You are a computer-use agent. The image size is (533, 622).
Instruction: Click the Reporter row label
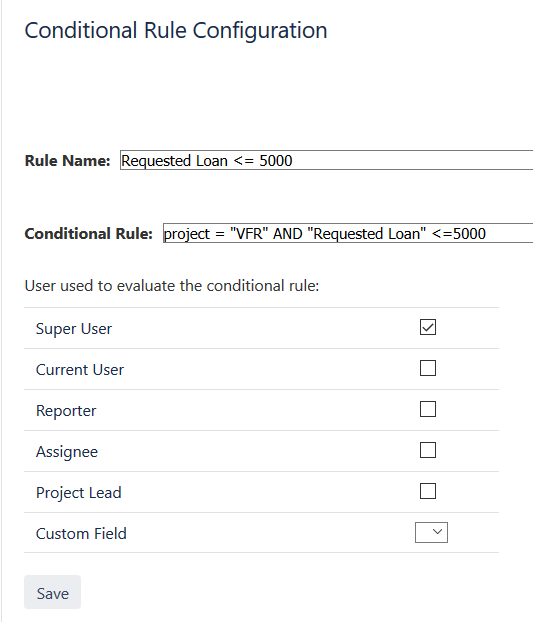pos(66,411)
